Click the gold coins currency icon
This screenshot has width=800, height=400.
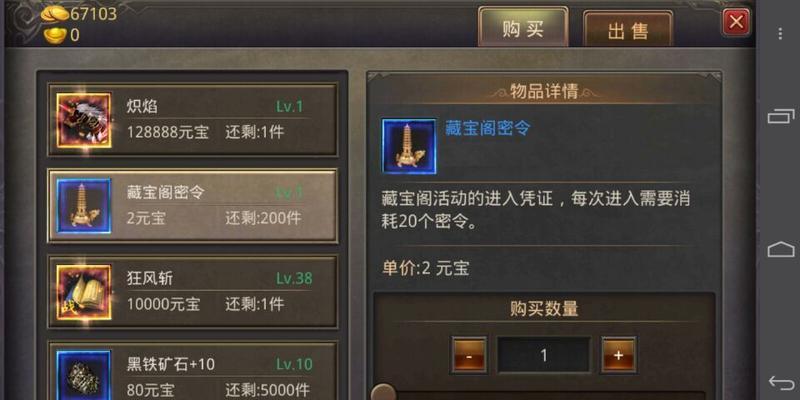pyautogui.click(x=54, y=14)
